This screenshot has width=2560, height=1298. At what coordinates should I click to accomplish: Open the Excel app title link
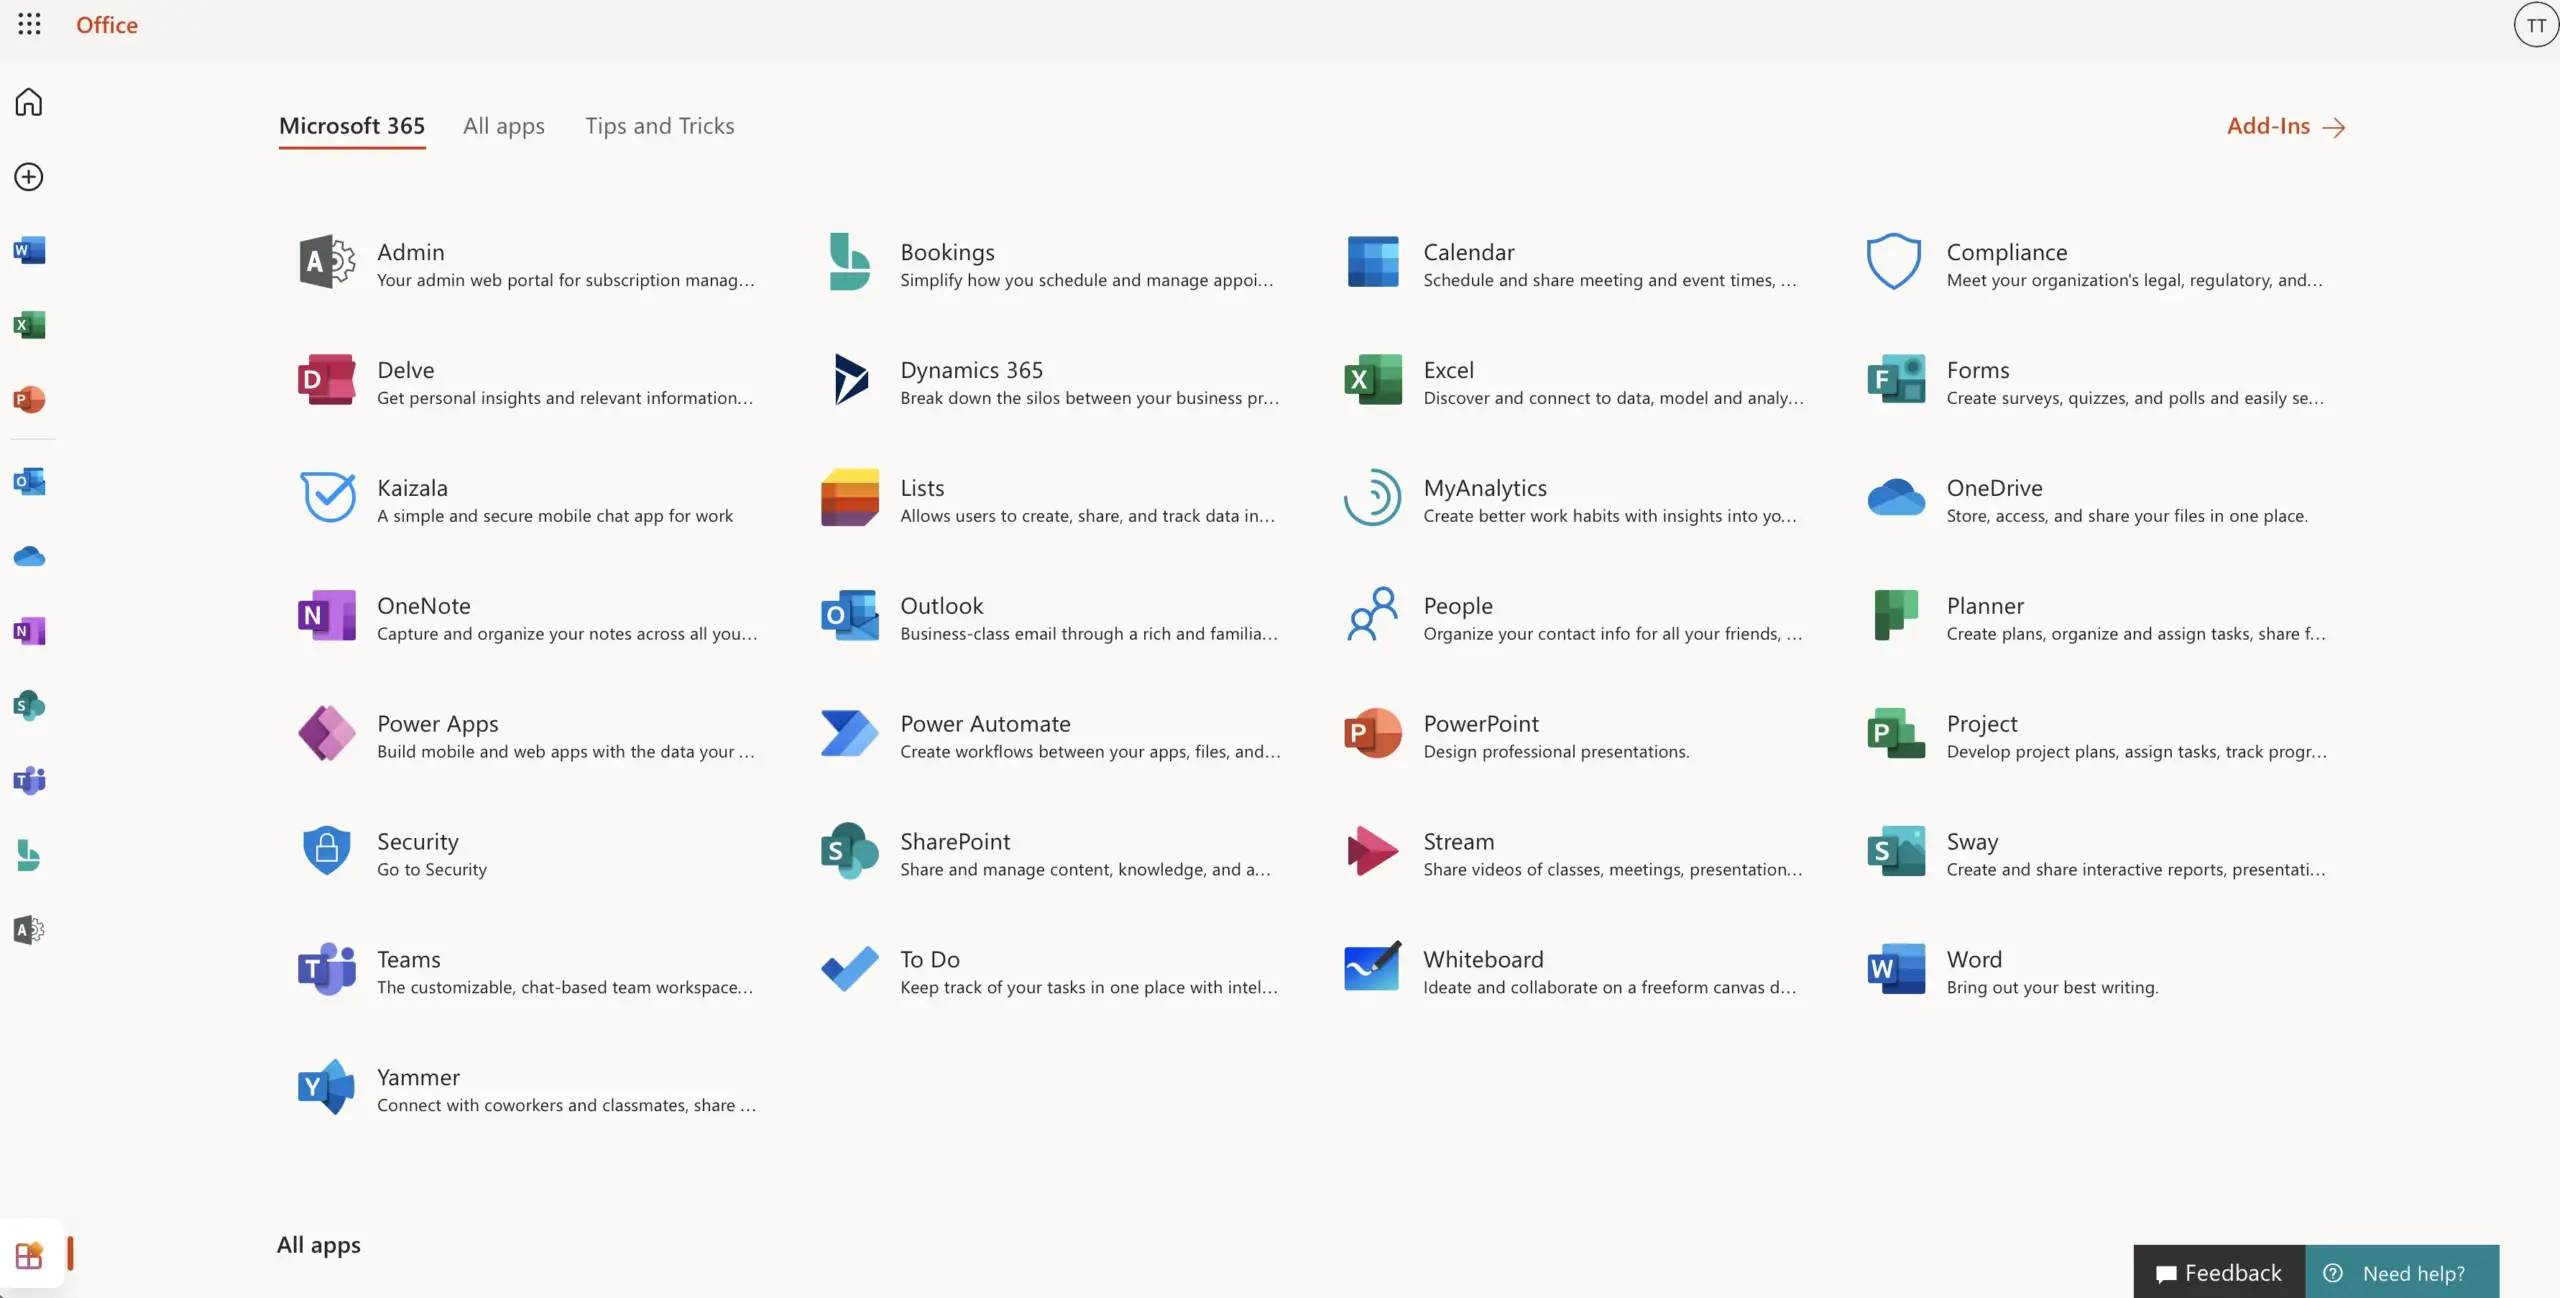1448,370
